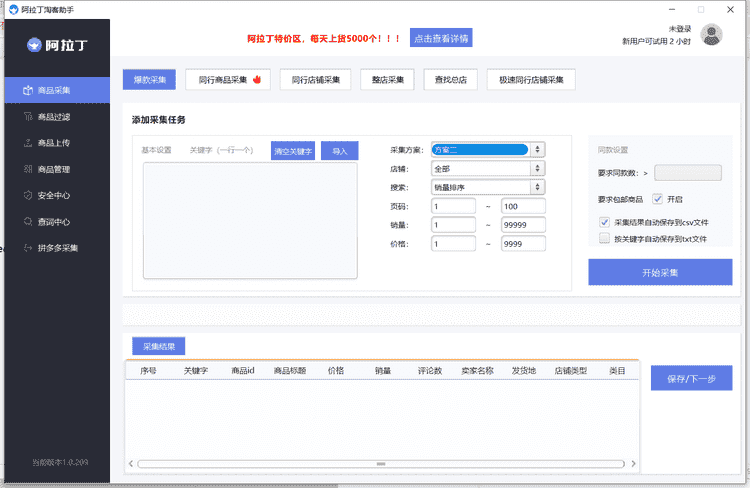Click the 商品id column header
The width and height of the screenshot is (750, 488).
pos(243,370)
